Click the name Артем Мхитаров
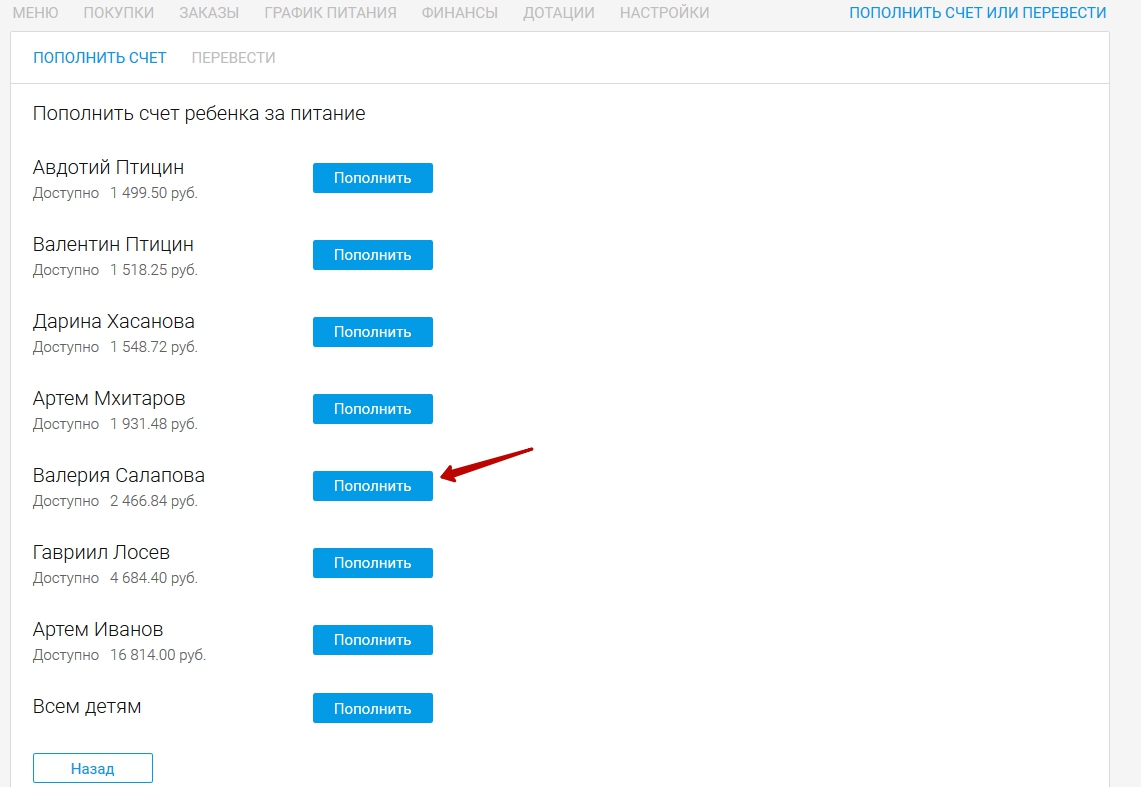This screenshot has height=787, width=1141. coord(109,399)
